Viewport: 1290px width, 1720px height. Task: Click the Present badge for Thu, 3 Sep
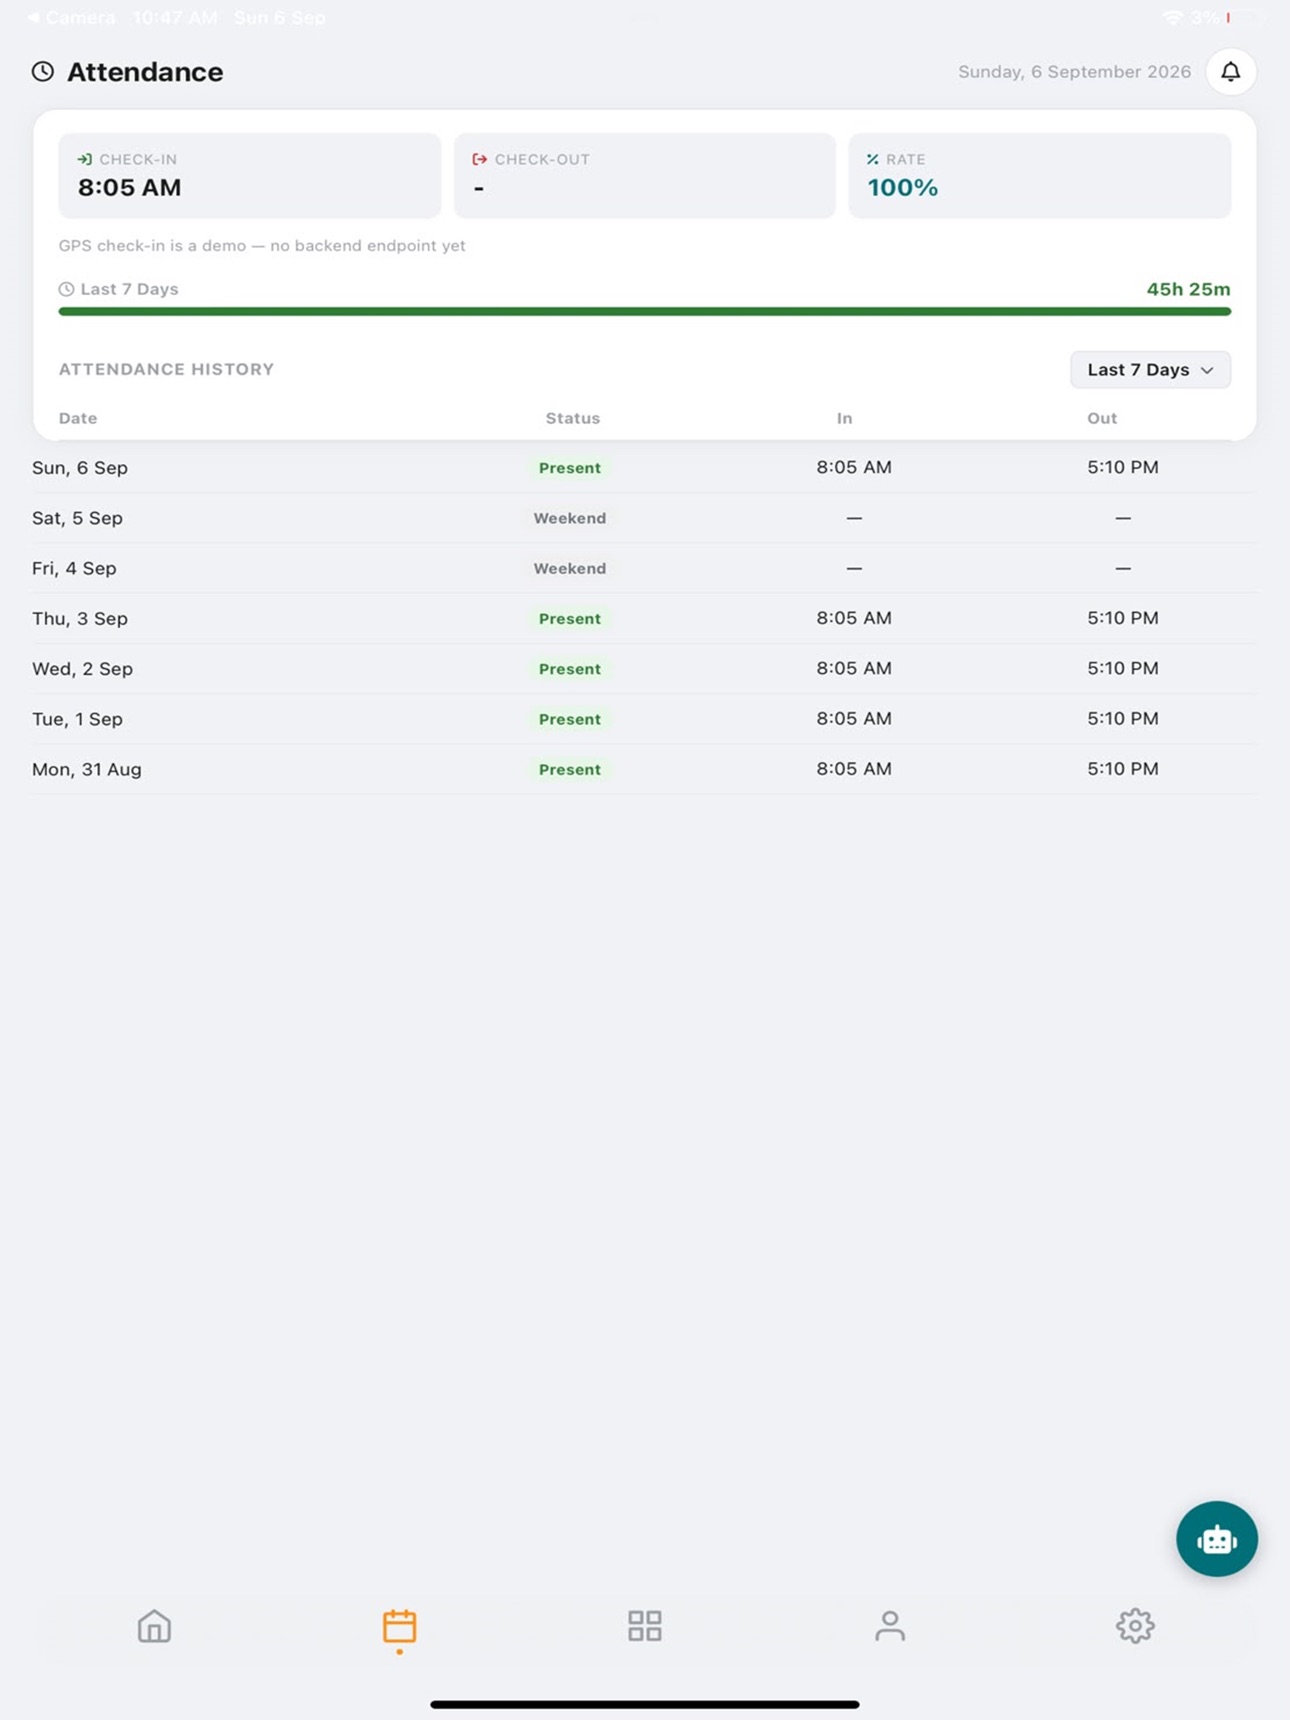click(x=570, y=619)
